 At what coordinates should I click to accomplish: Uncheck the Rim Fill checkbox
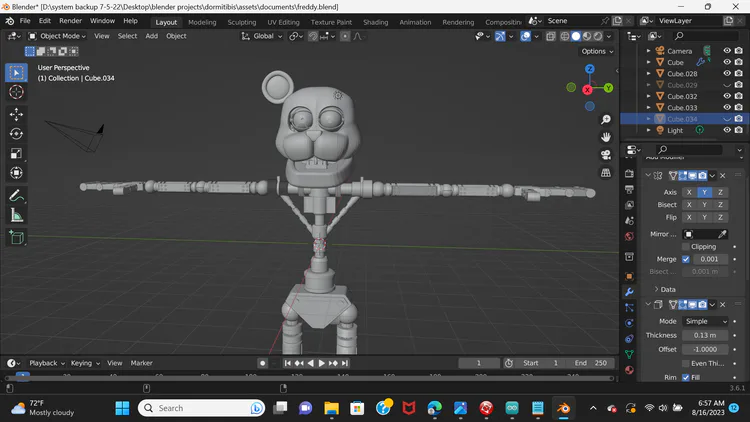point(686,377)
